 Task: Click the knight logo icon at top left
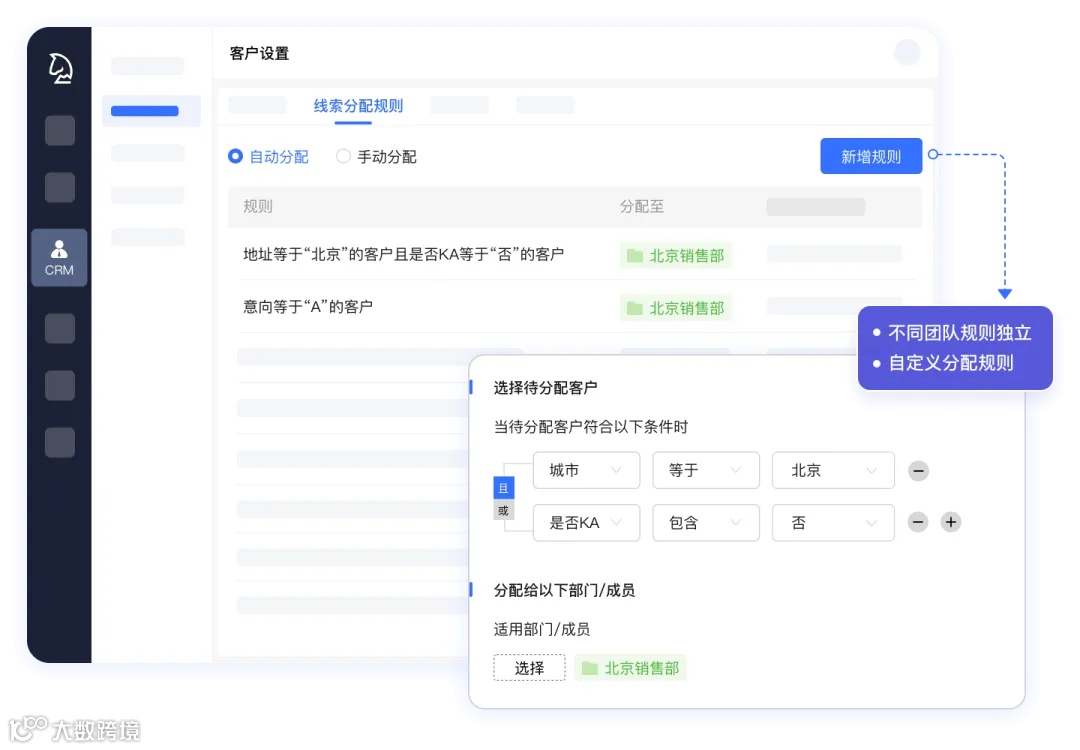pyautogui.click(x=59, y=68)
